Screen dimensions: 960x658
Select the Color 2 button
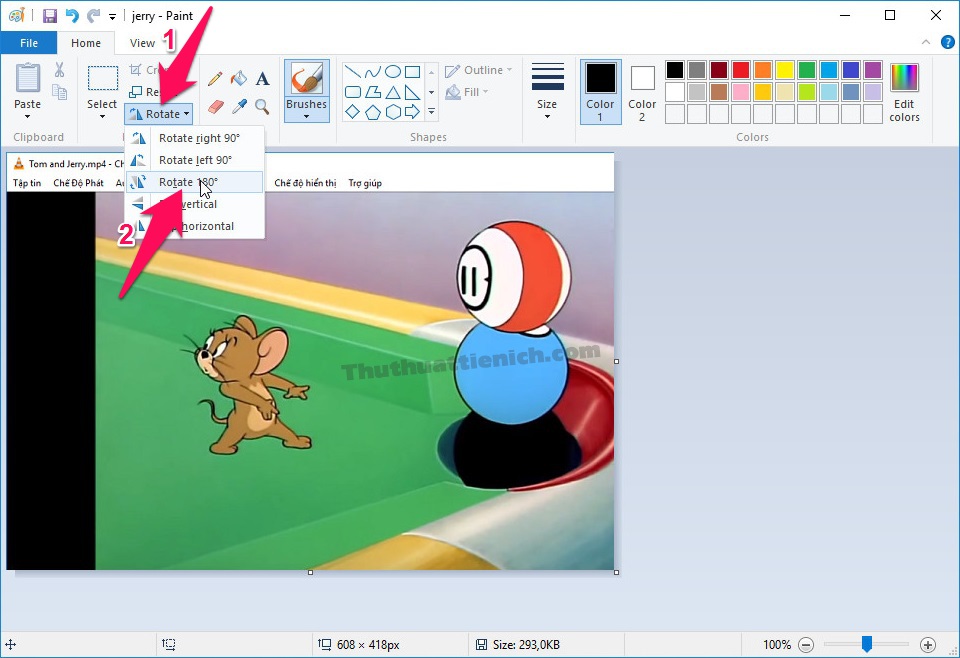642,92
